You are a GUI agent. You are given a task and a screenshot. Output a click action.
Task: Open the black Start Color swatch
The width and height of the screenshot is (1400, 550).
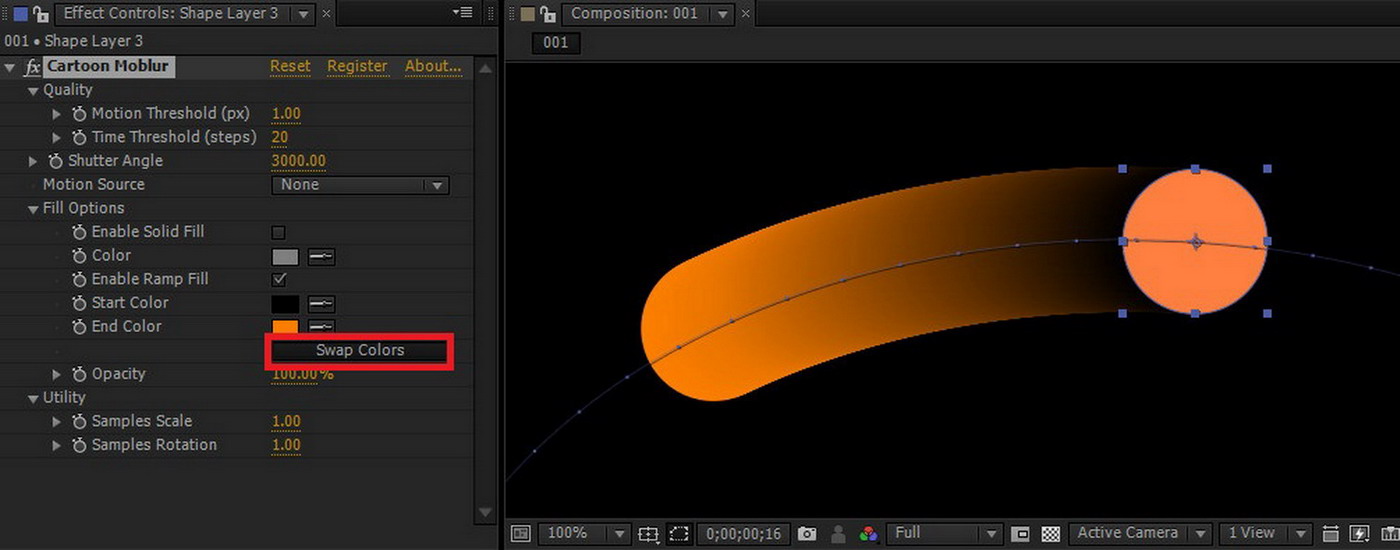(x=285, y=304)
